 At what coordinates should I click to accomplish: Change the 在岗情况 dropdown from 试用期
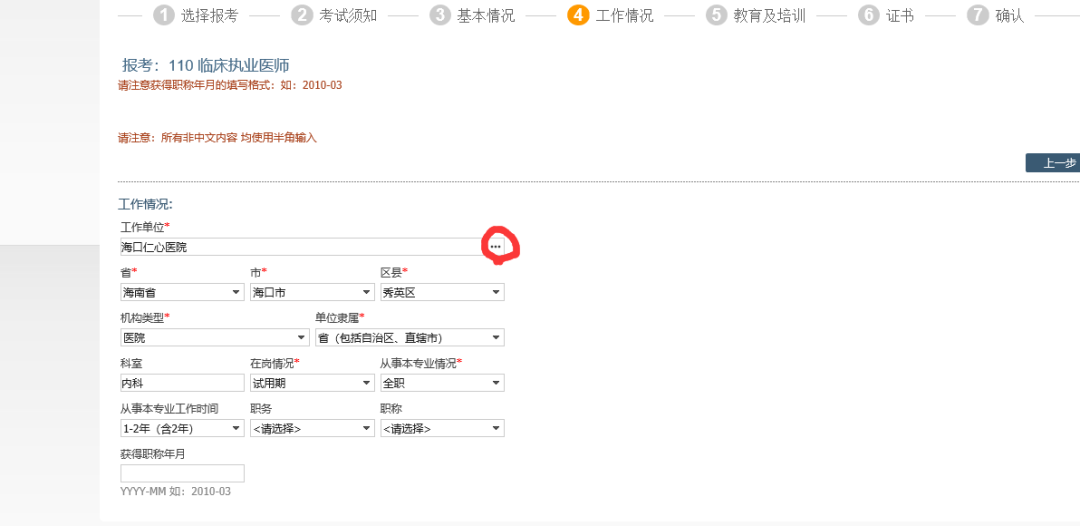click(311, 383)
